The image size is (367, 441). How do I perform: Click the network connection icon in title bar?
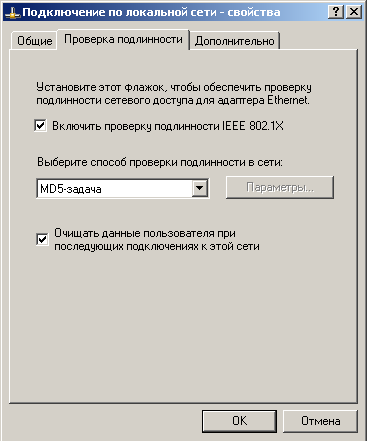pos(13,13)
